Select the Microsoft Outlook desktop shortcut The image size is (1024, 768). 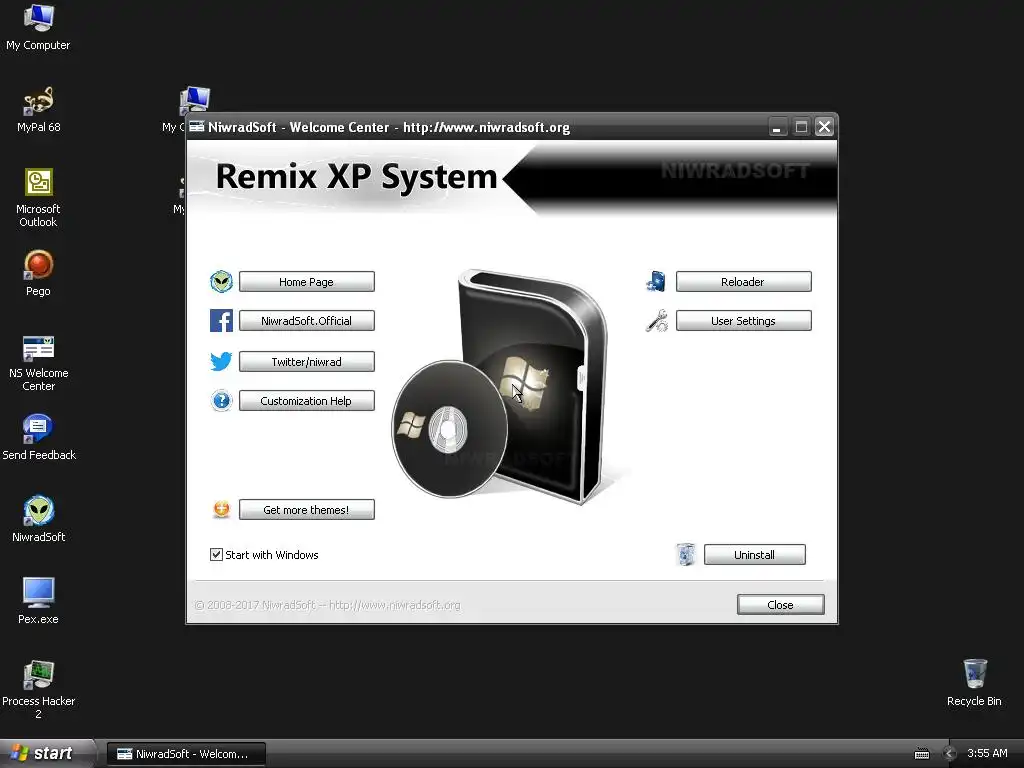pyautogui.click(x=38, y=197)
